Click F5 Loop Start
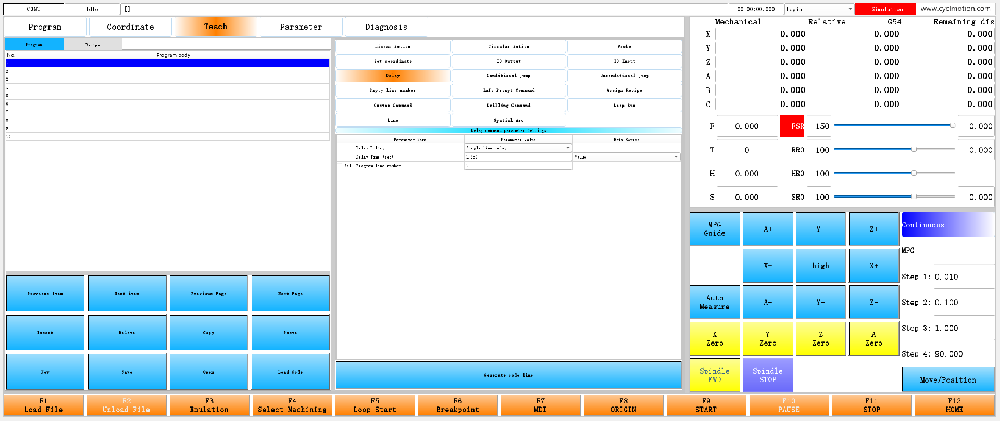This screenshot has height=421, width=1000. point(375,405)
